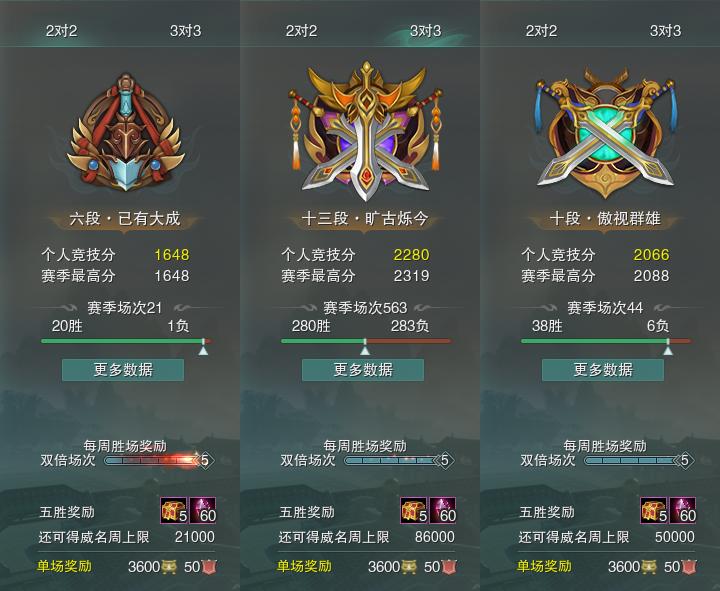Click the 十段·傲视群雄 rank title banner

coord(605,219)
